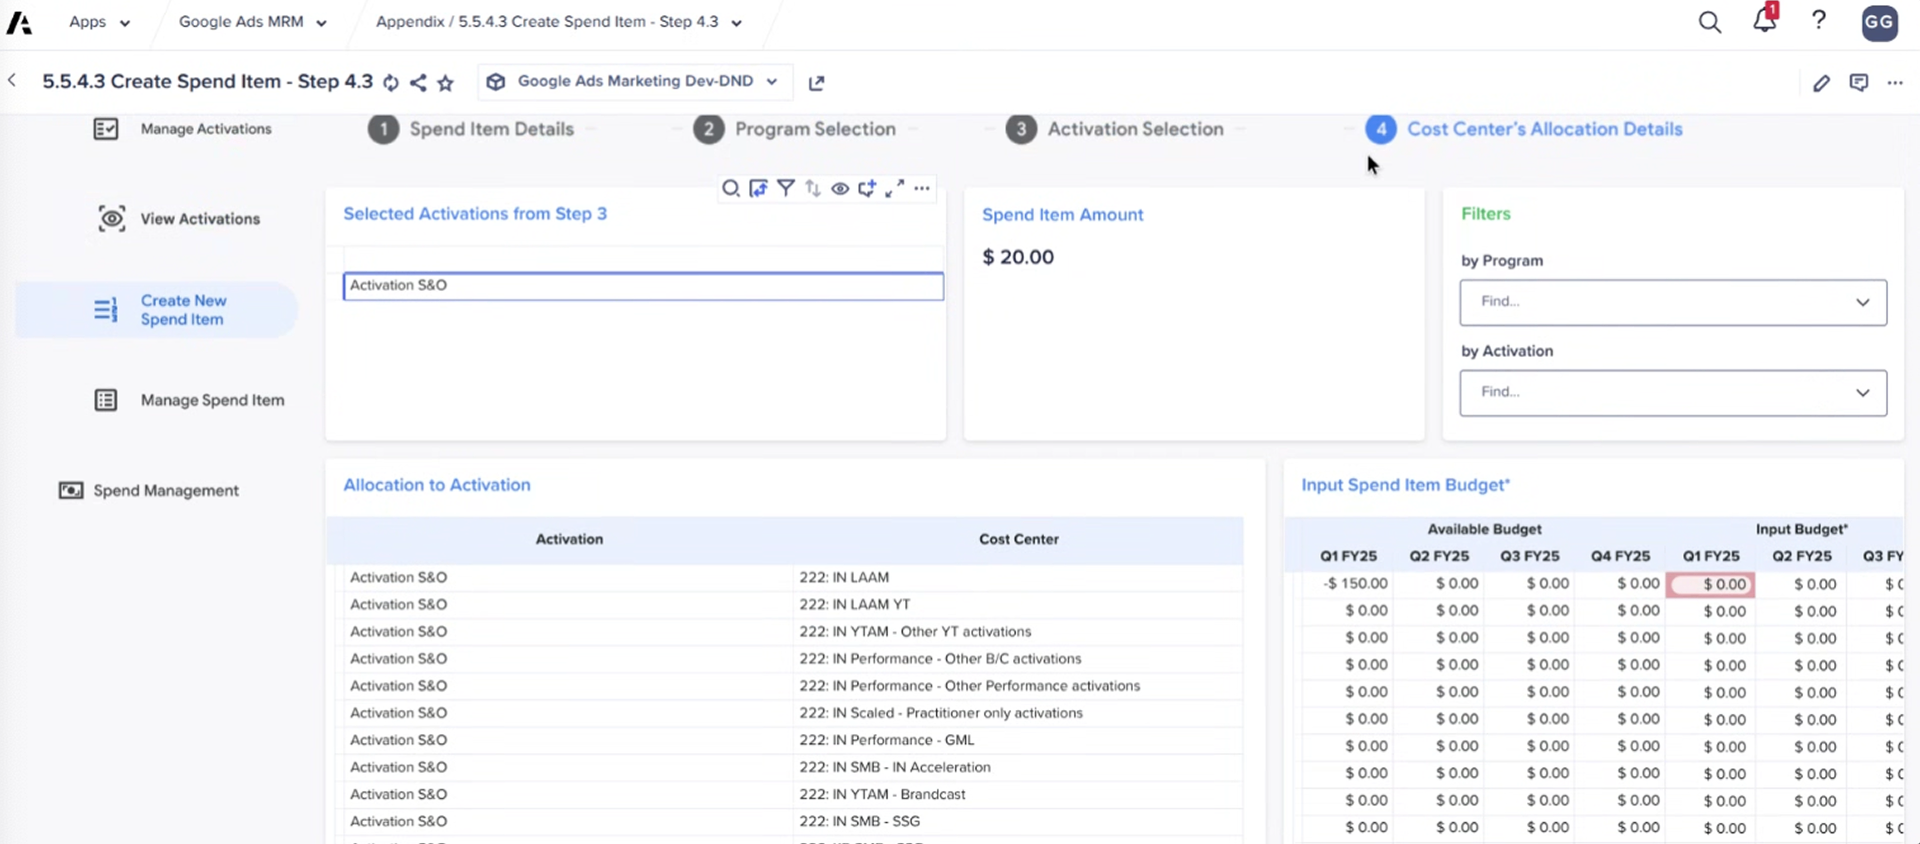The image size is (1920, 844).
Task: Click the Allocation to Activation title
Action: click(x=437, y=485)
